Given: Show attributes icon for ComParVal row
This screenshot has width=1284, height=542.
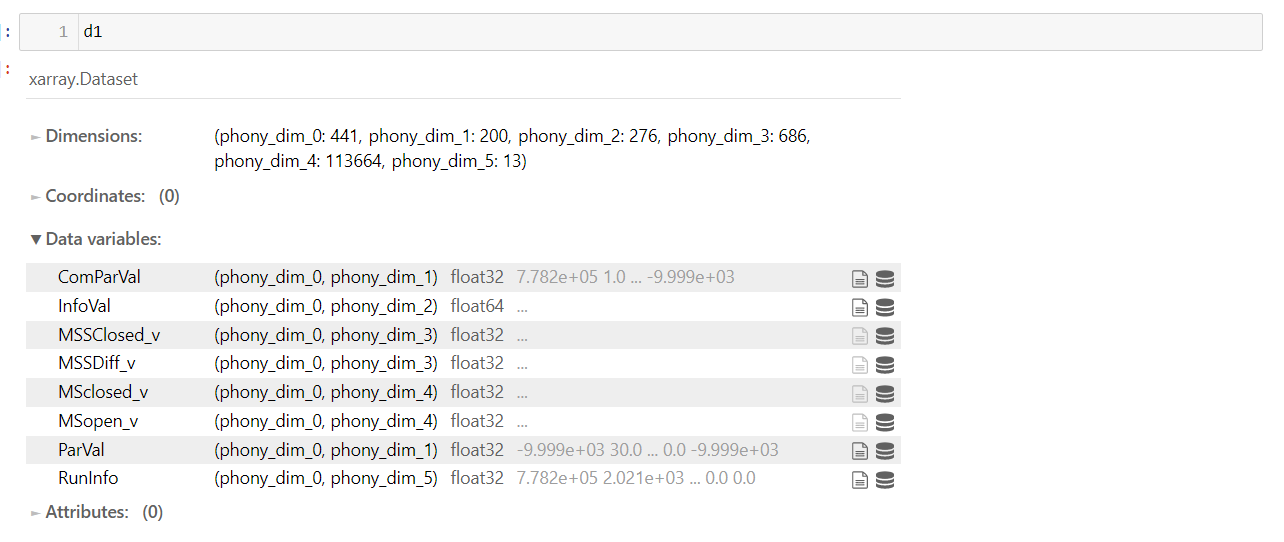Looking at the screenshot, I should coord(859,278).
